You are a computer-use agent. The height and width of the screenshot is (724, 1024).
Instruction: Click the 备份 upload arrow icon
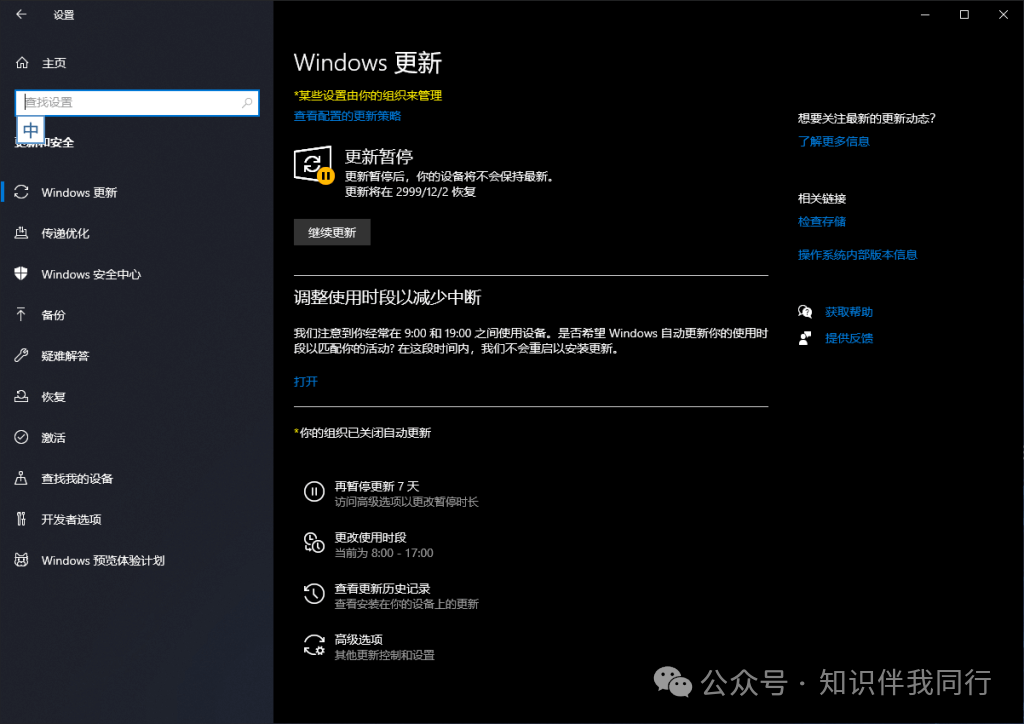[x=22, y=315]
